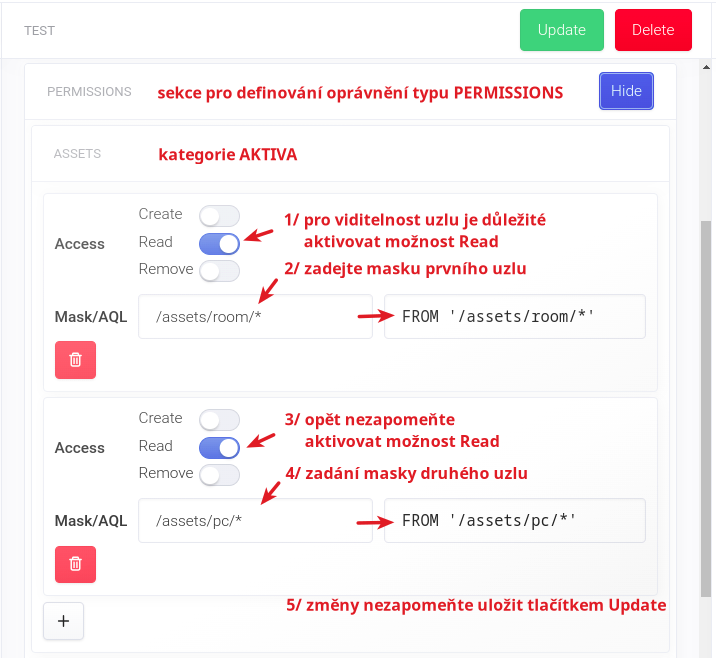The height and width of the screenshot is (658, 716).
Task: Click the ASSETS category header
Action: coord(77,154)
